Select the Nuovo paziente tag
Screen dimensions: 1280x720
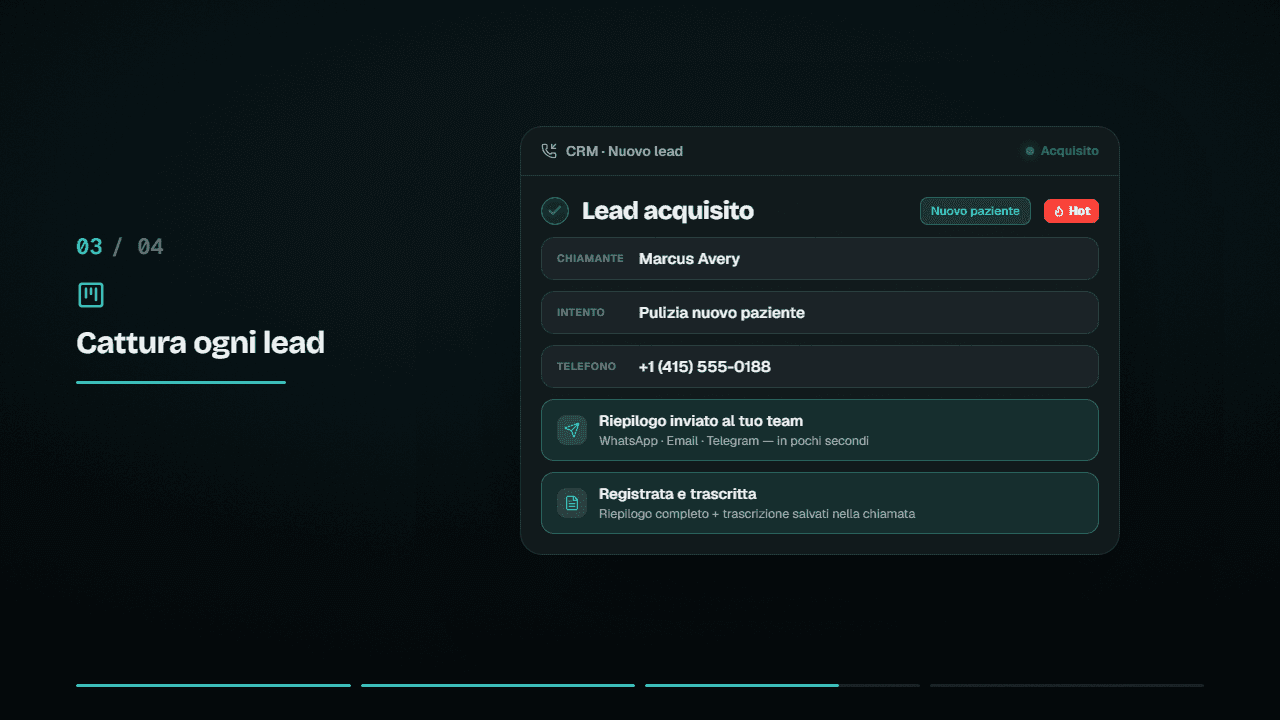pyautogui.click(x=975, y=211)
